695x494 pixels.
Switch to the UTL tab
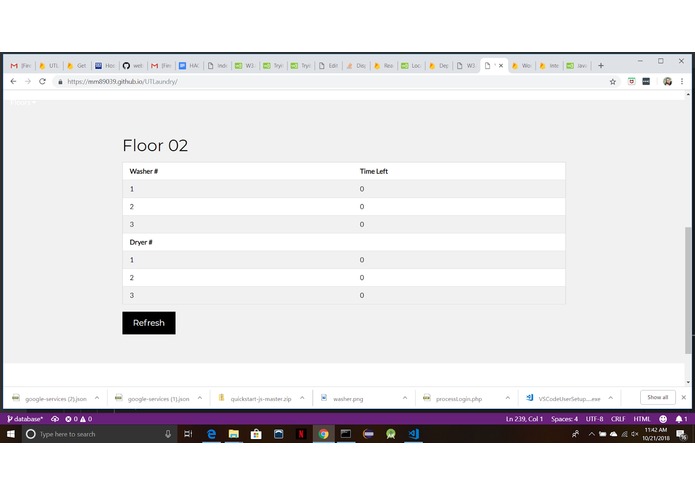[x=49, y=66]
